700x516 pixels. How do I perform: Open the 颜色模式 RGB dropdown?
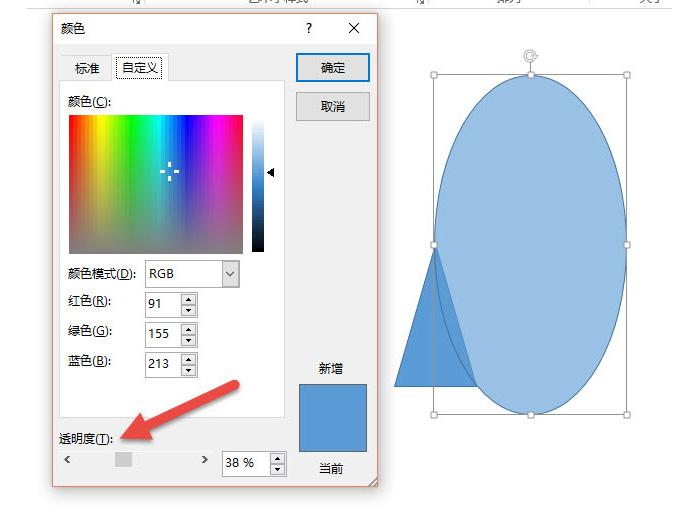click(230, 273)
